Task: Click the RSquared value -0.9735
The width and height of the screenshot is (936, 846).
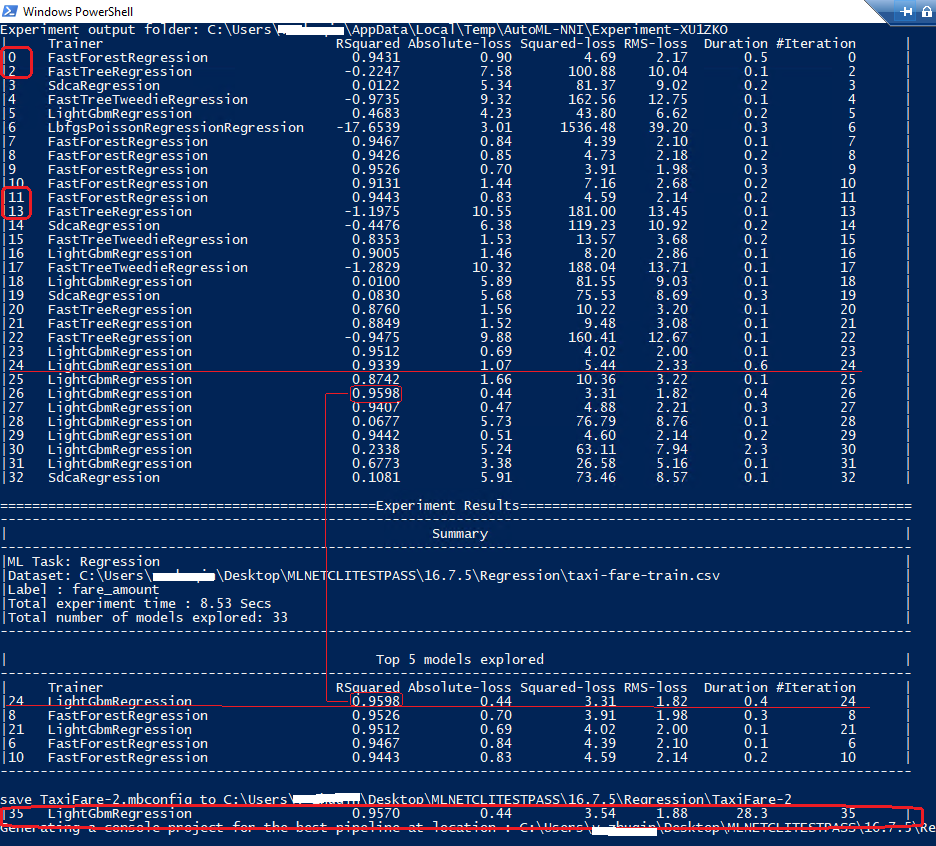Action: pyautogui.click(x=372, y=100)
